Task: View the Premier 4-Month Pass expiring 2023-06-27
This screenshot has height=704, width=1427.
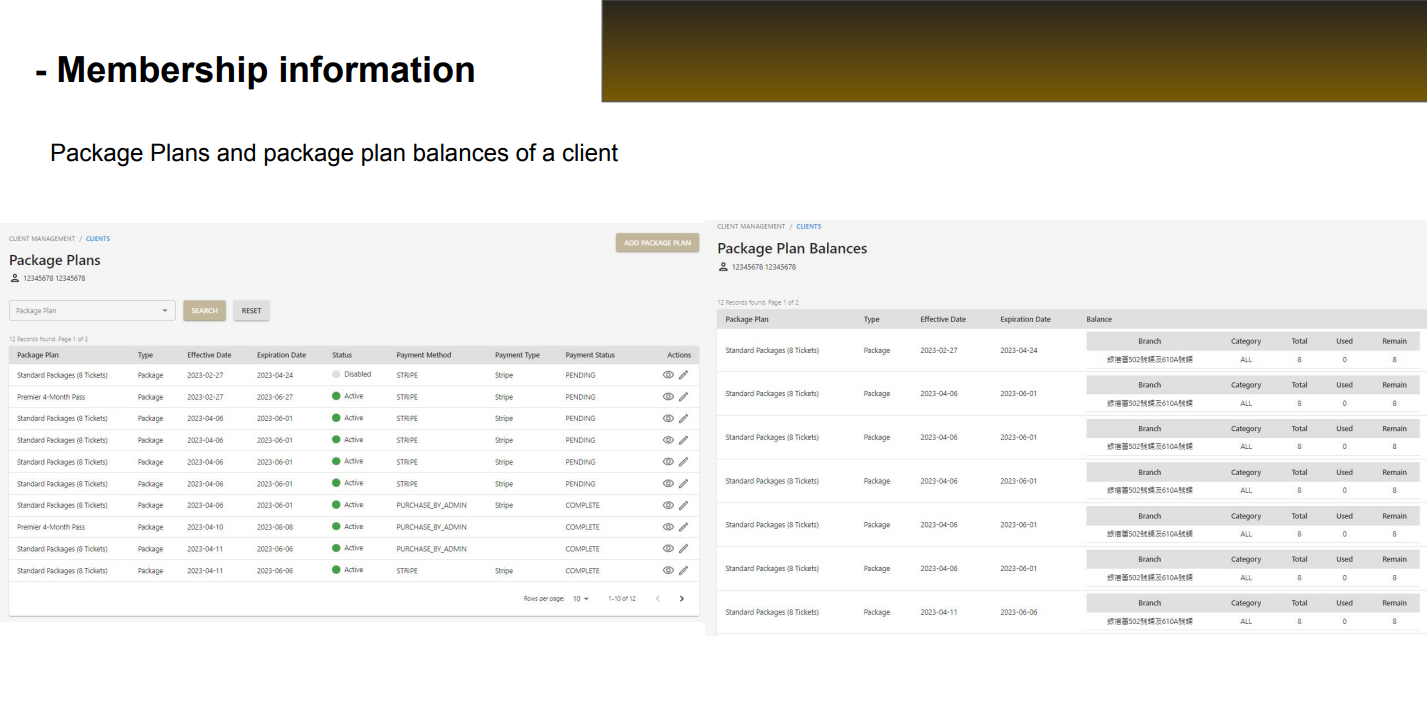Action: coord(668,397)
